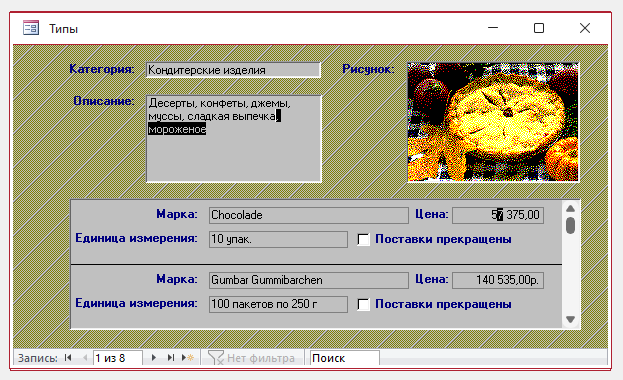Toggle 'Поставки прекращены' checkbox for Gumbar Gummibarchen
This screenshot has height=380, width=623.
(364, 304)
